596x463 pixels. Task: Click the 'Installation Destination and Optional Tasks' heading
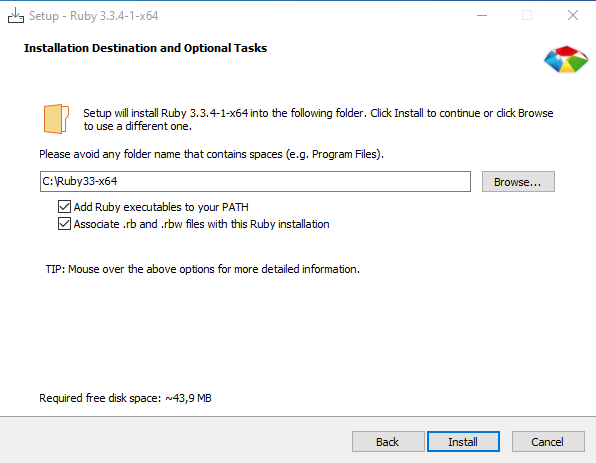[145, 48]
